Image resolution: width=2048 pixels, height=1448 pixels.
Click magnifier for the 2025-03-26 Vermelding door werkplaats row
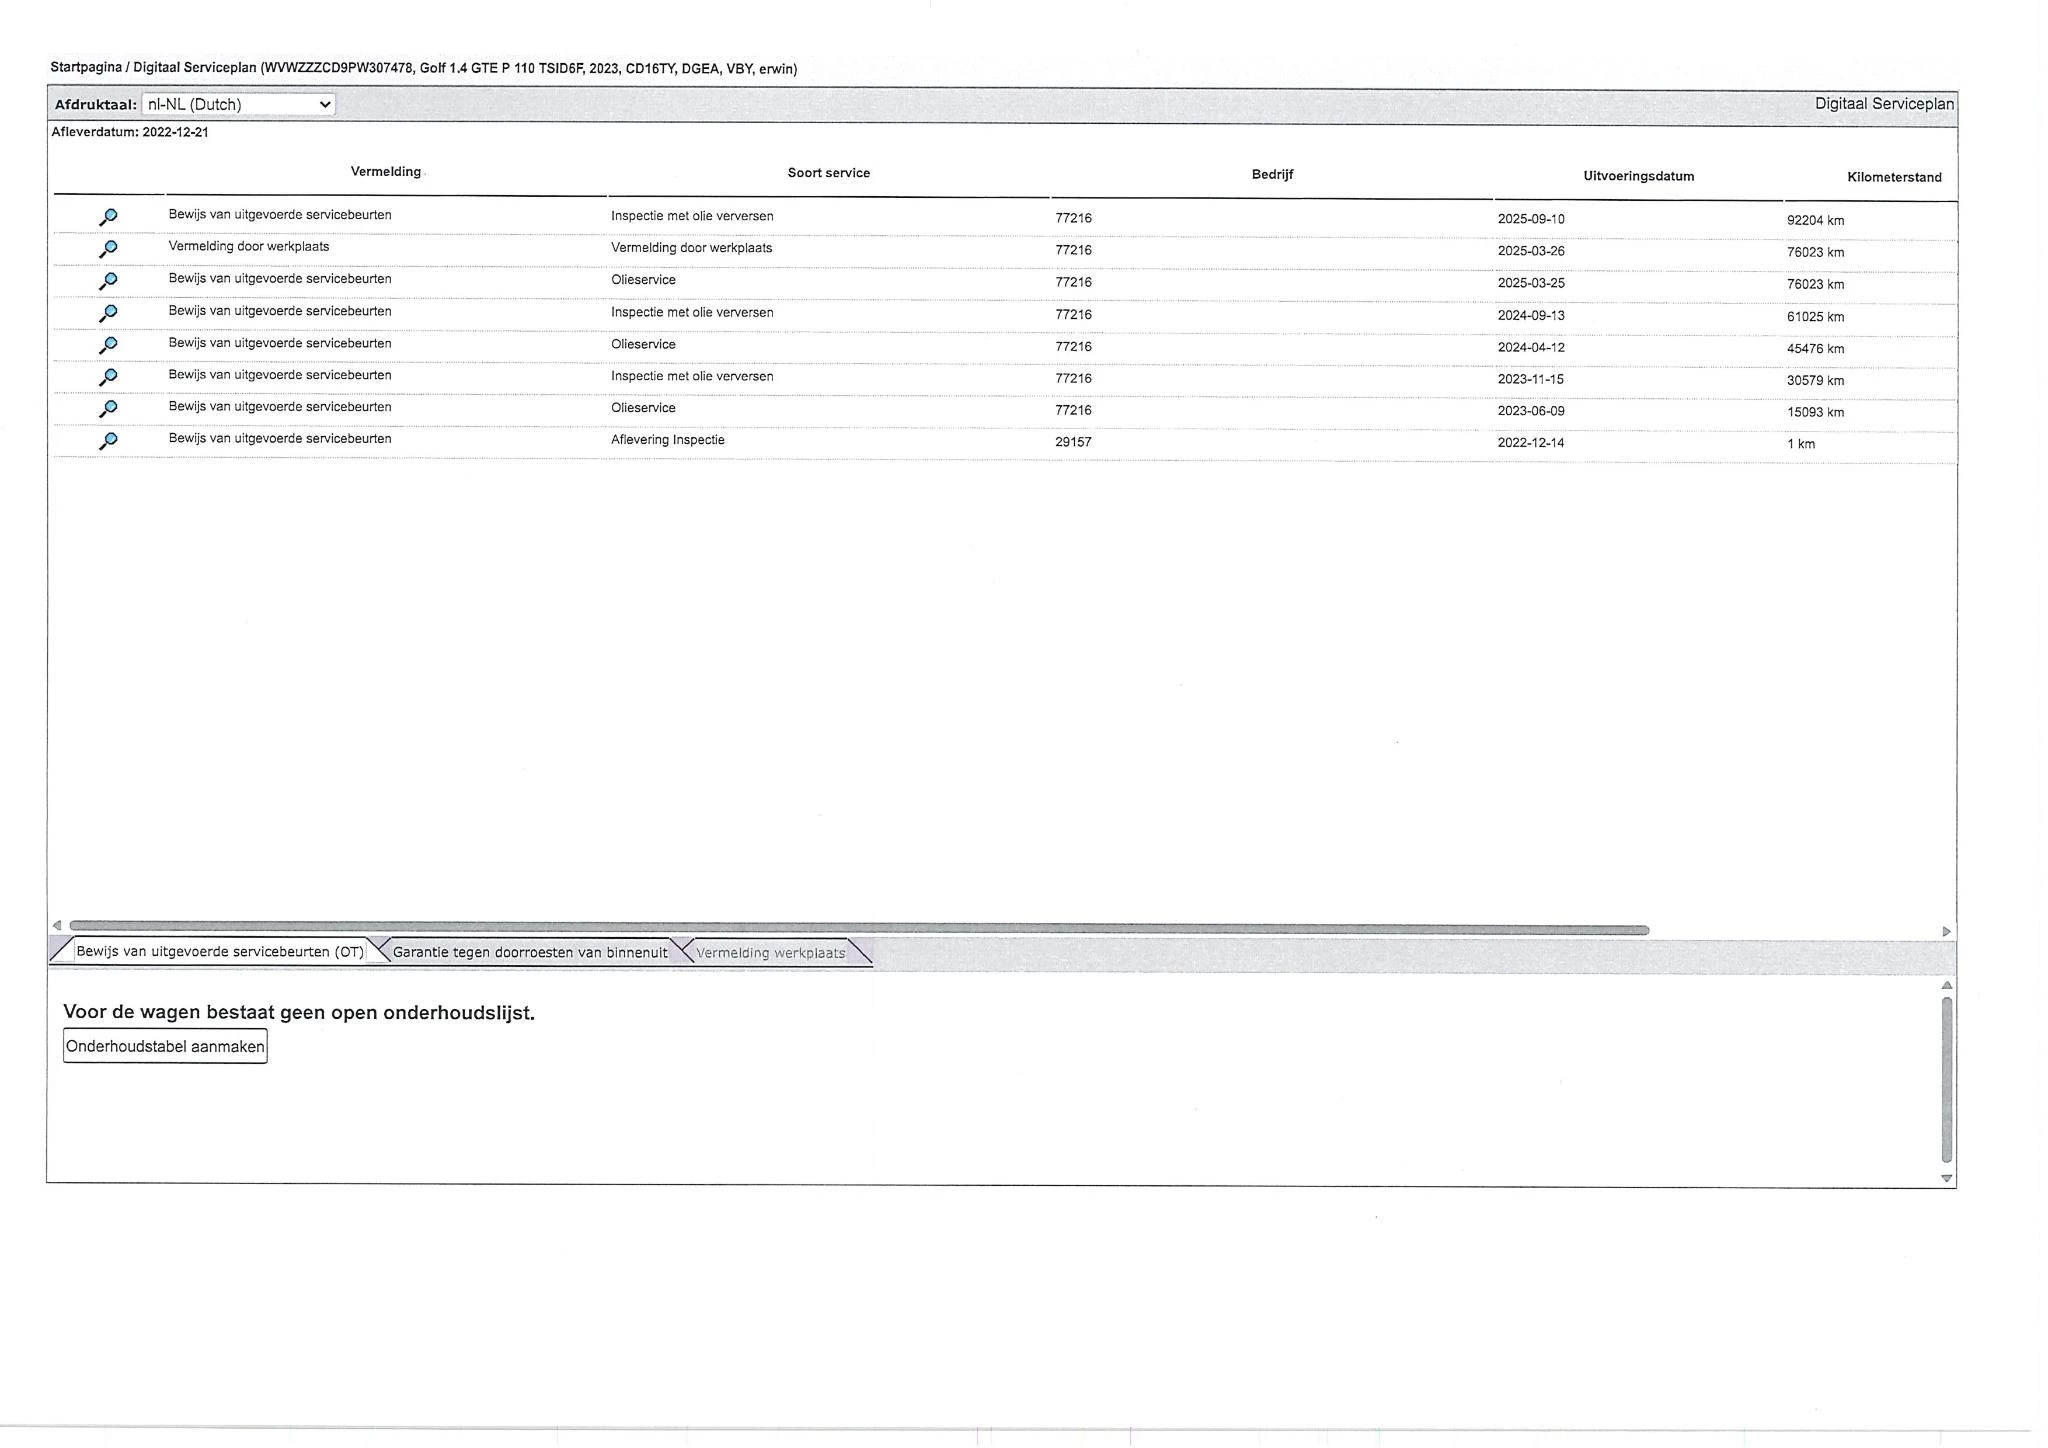coord(108,249)
